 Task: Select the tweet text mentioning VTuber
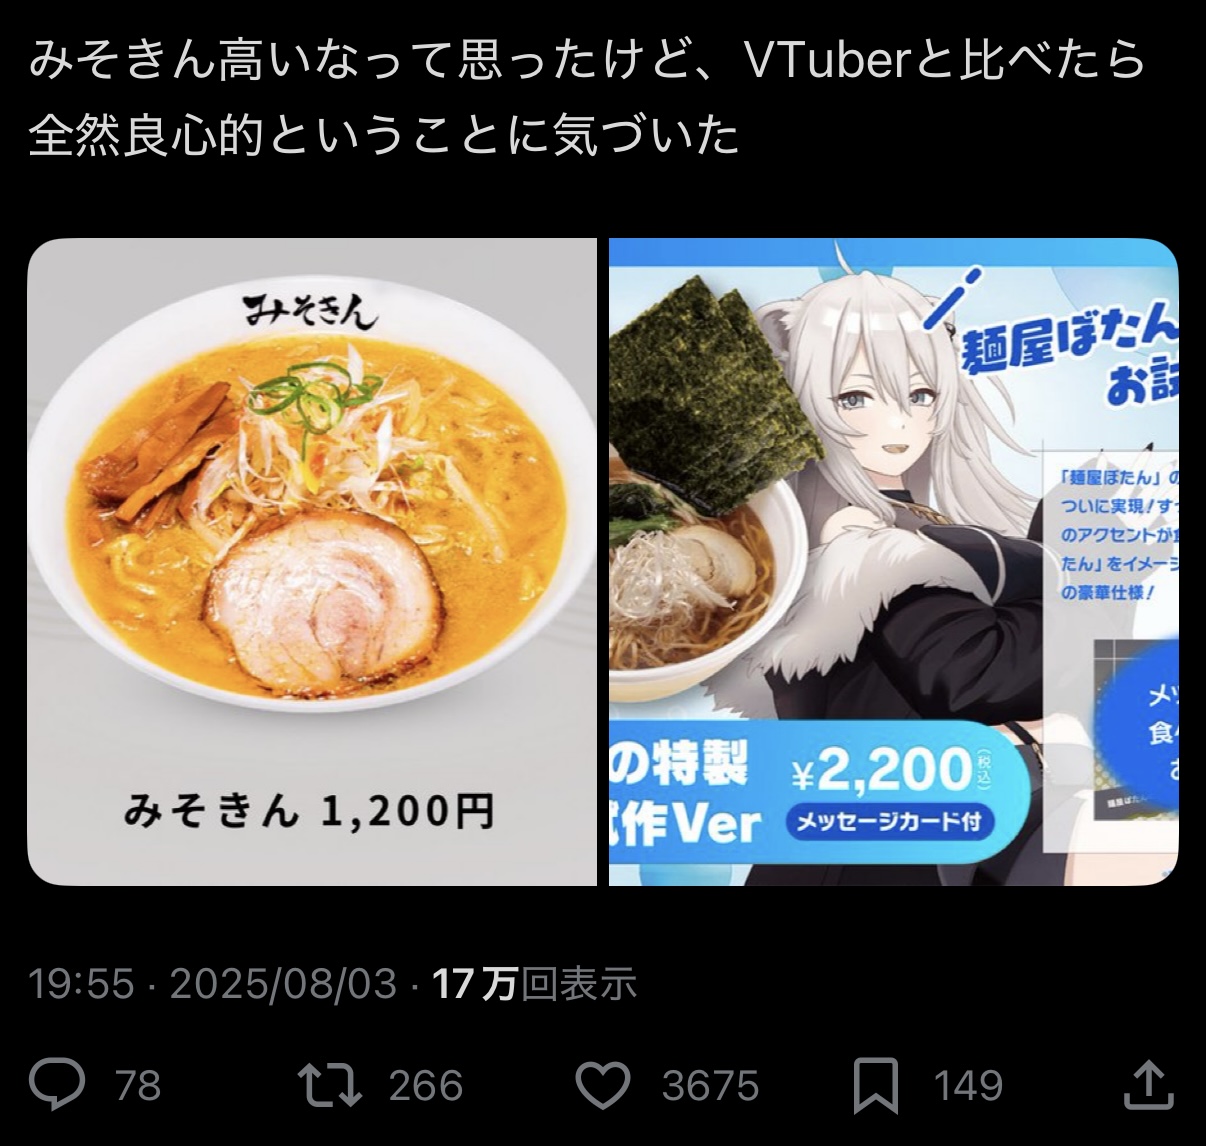click(586, 98)
